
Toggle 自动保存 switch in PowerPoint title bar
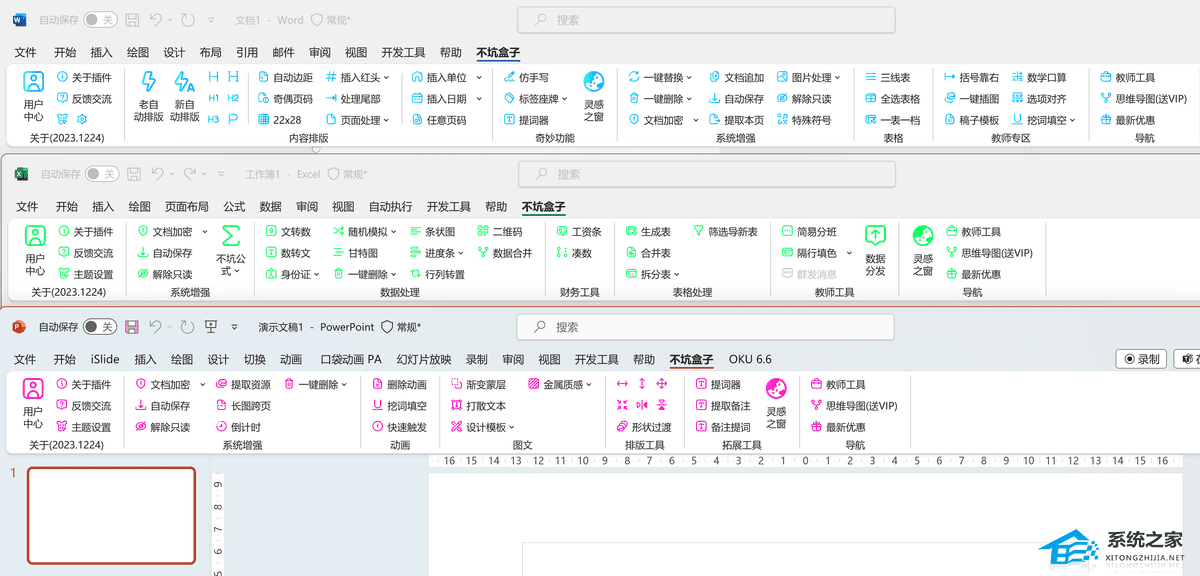point(99,326)
